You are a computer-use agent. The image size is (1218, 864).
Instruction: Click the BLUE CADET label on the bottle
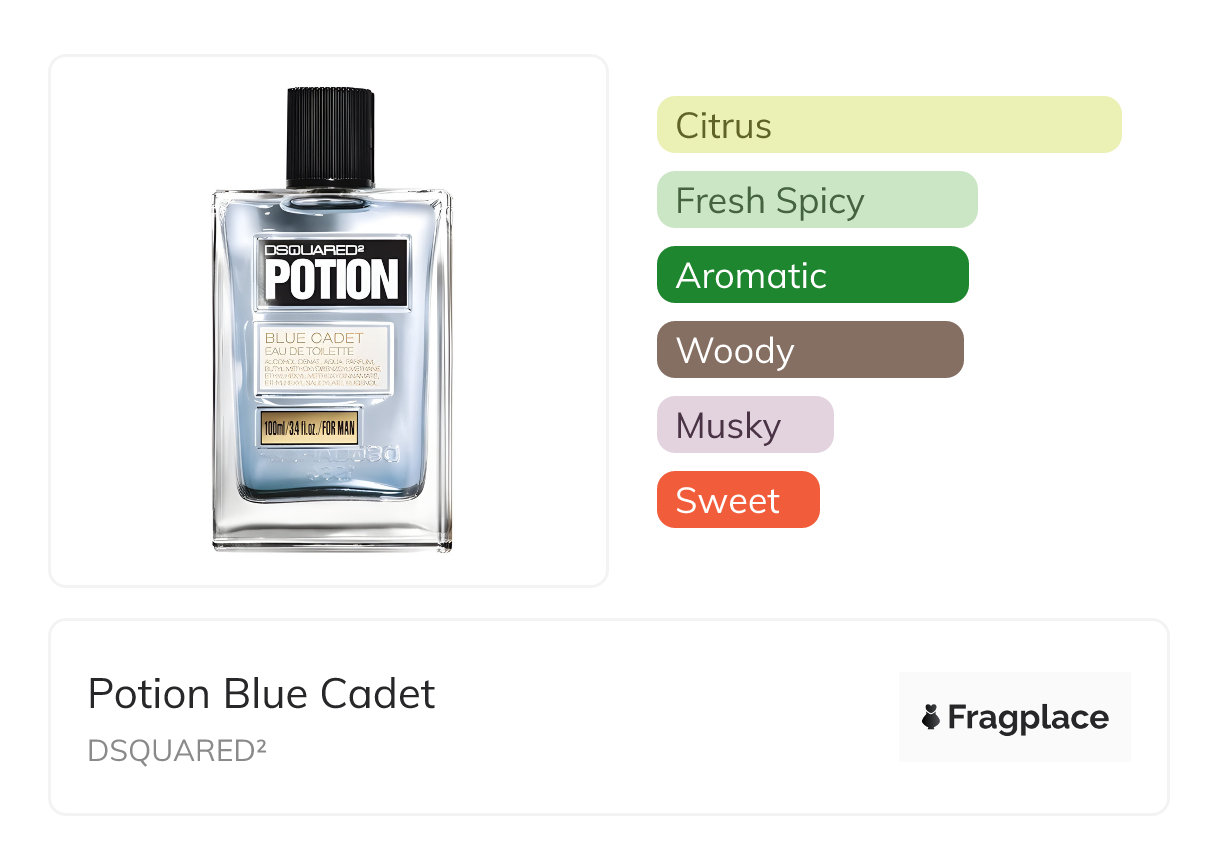click(314, 338)
